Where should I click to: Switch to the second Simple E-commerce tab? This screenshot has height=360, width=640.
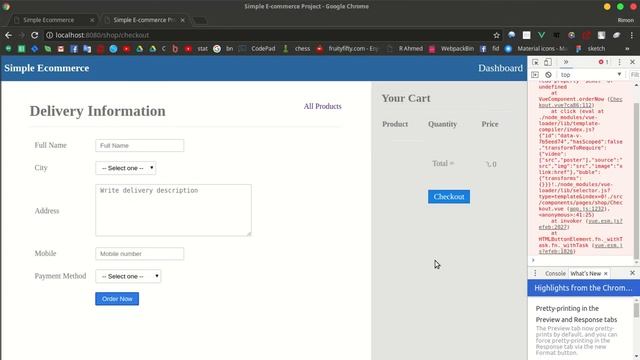143,20
